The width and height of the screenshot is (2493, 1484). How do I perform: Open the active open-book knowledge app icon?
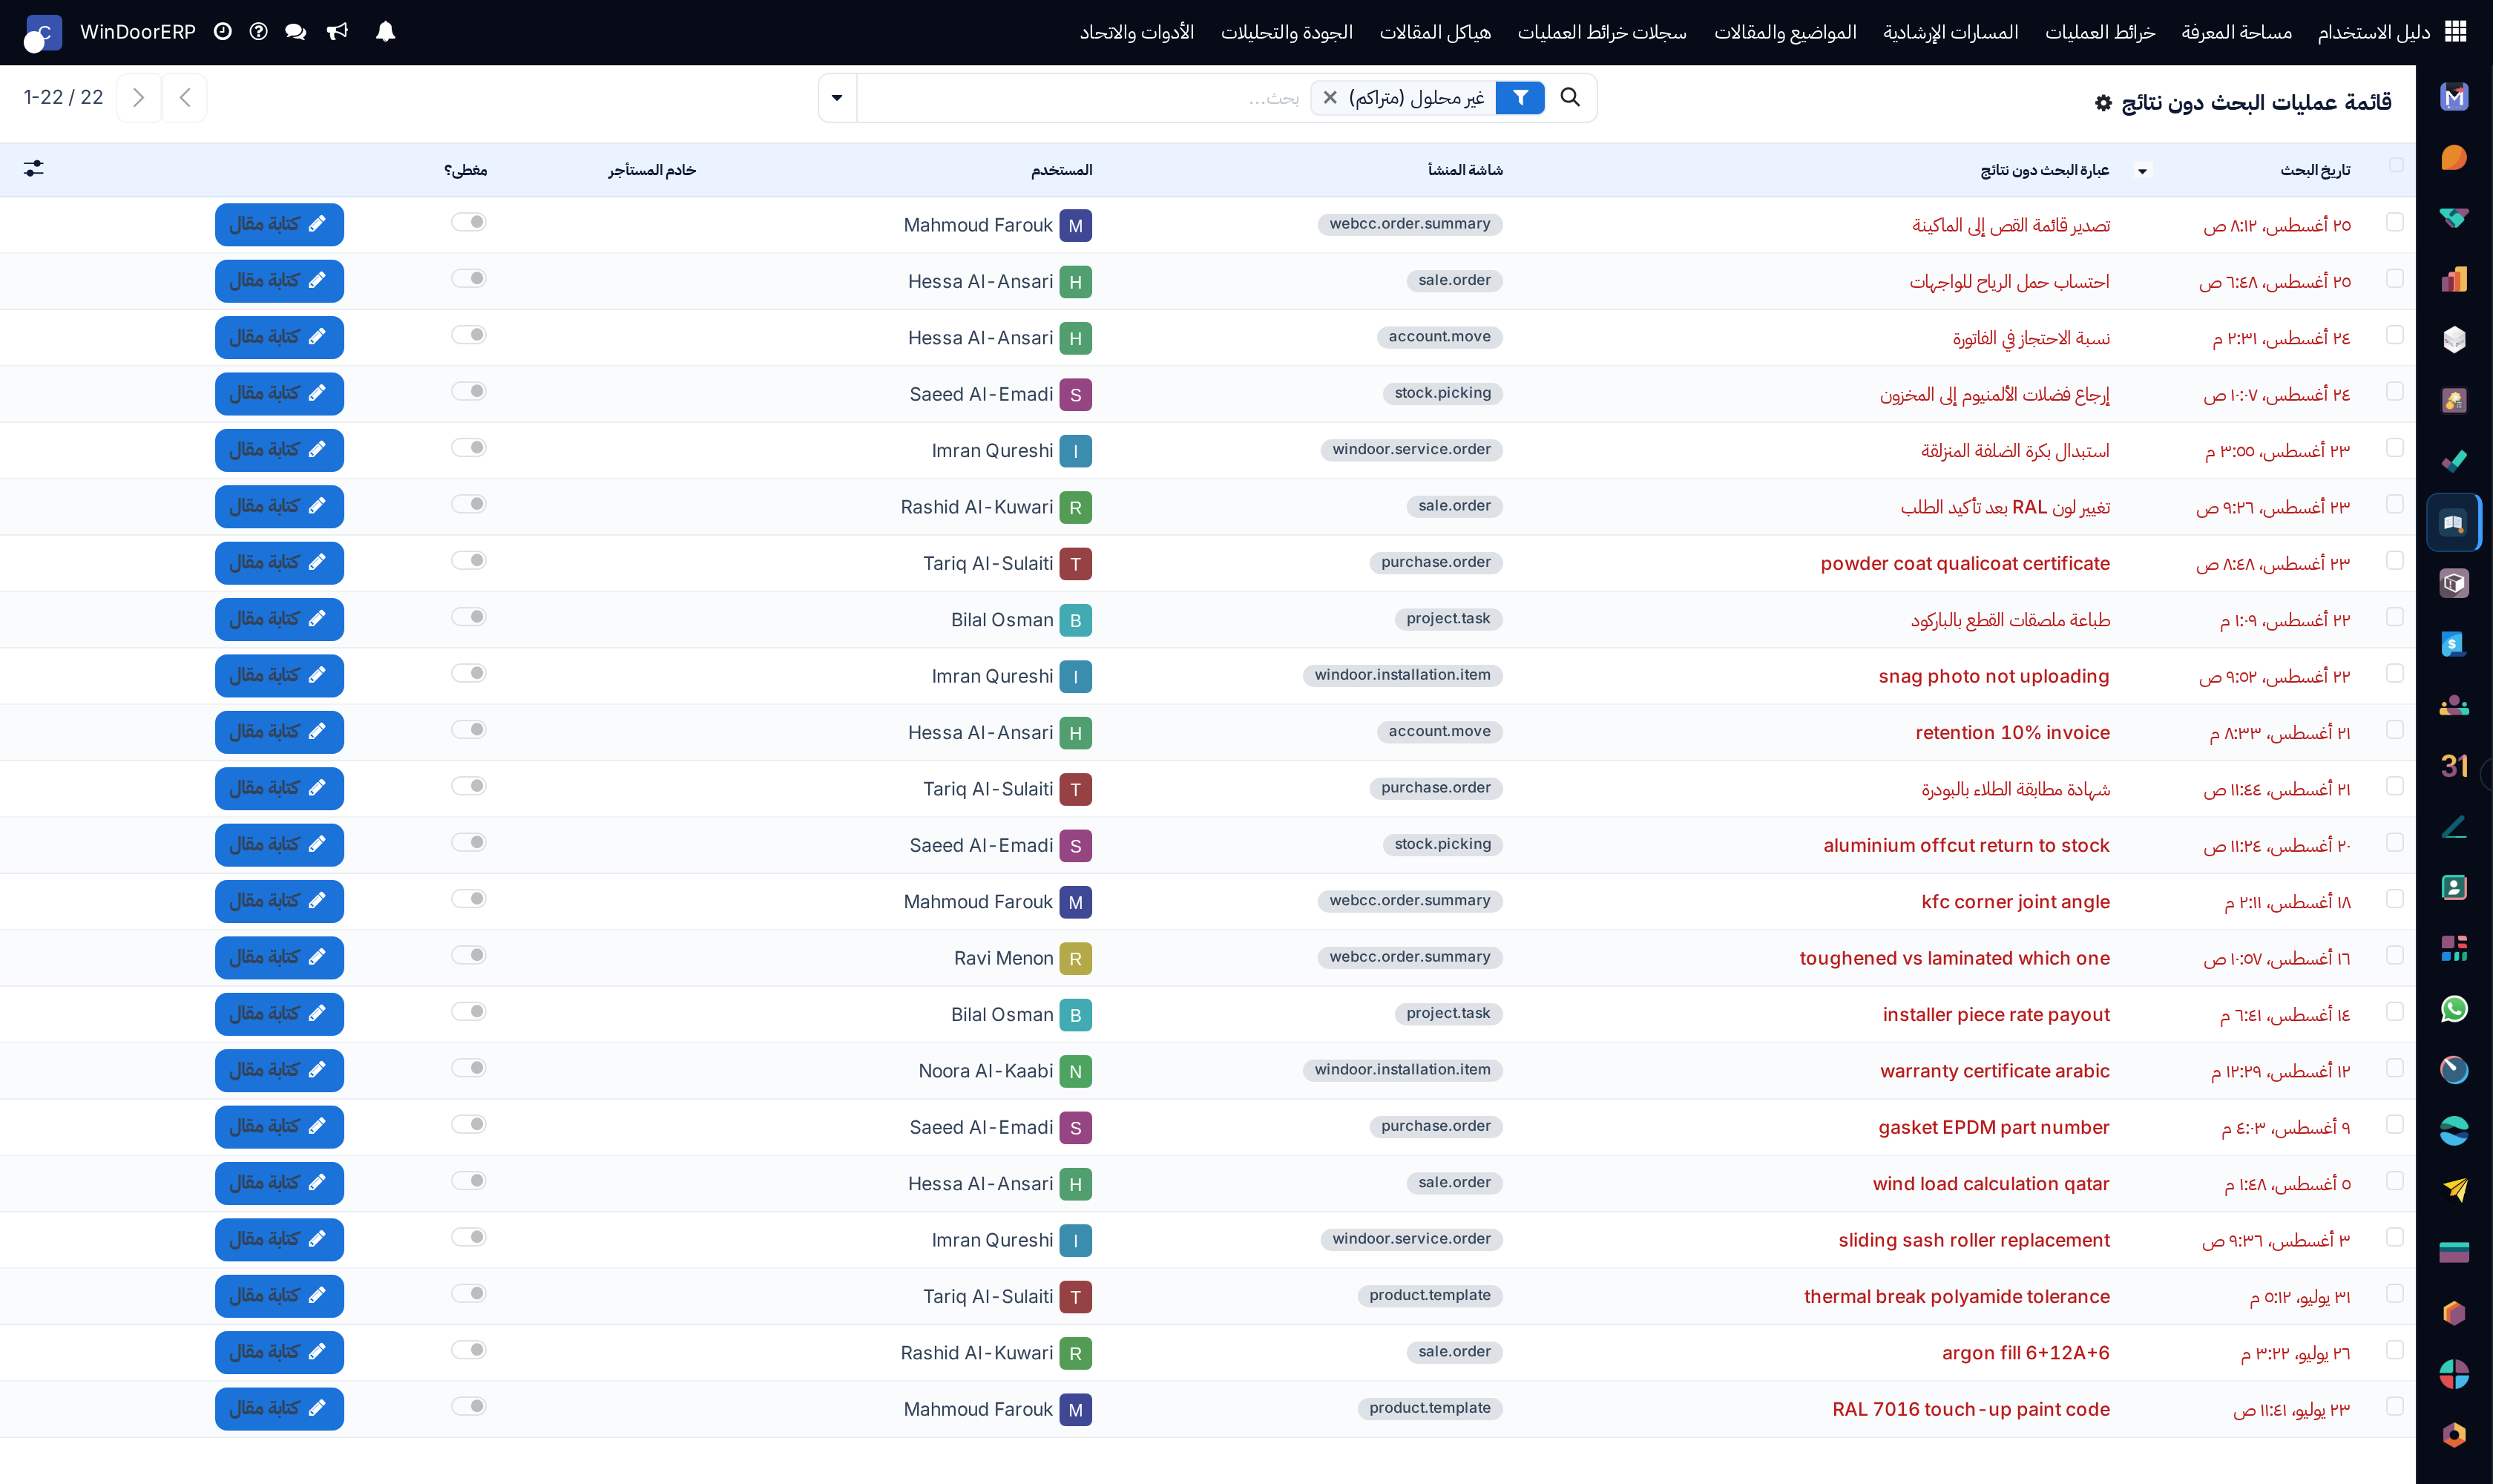[2454, 523]
